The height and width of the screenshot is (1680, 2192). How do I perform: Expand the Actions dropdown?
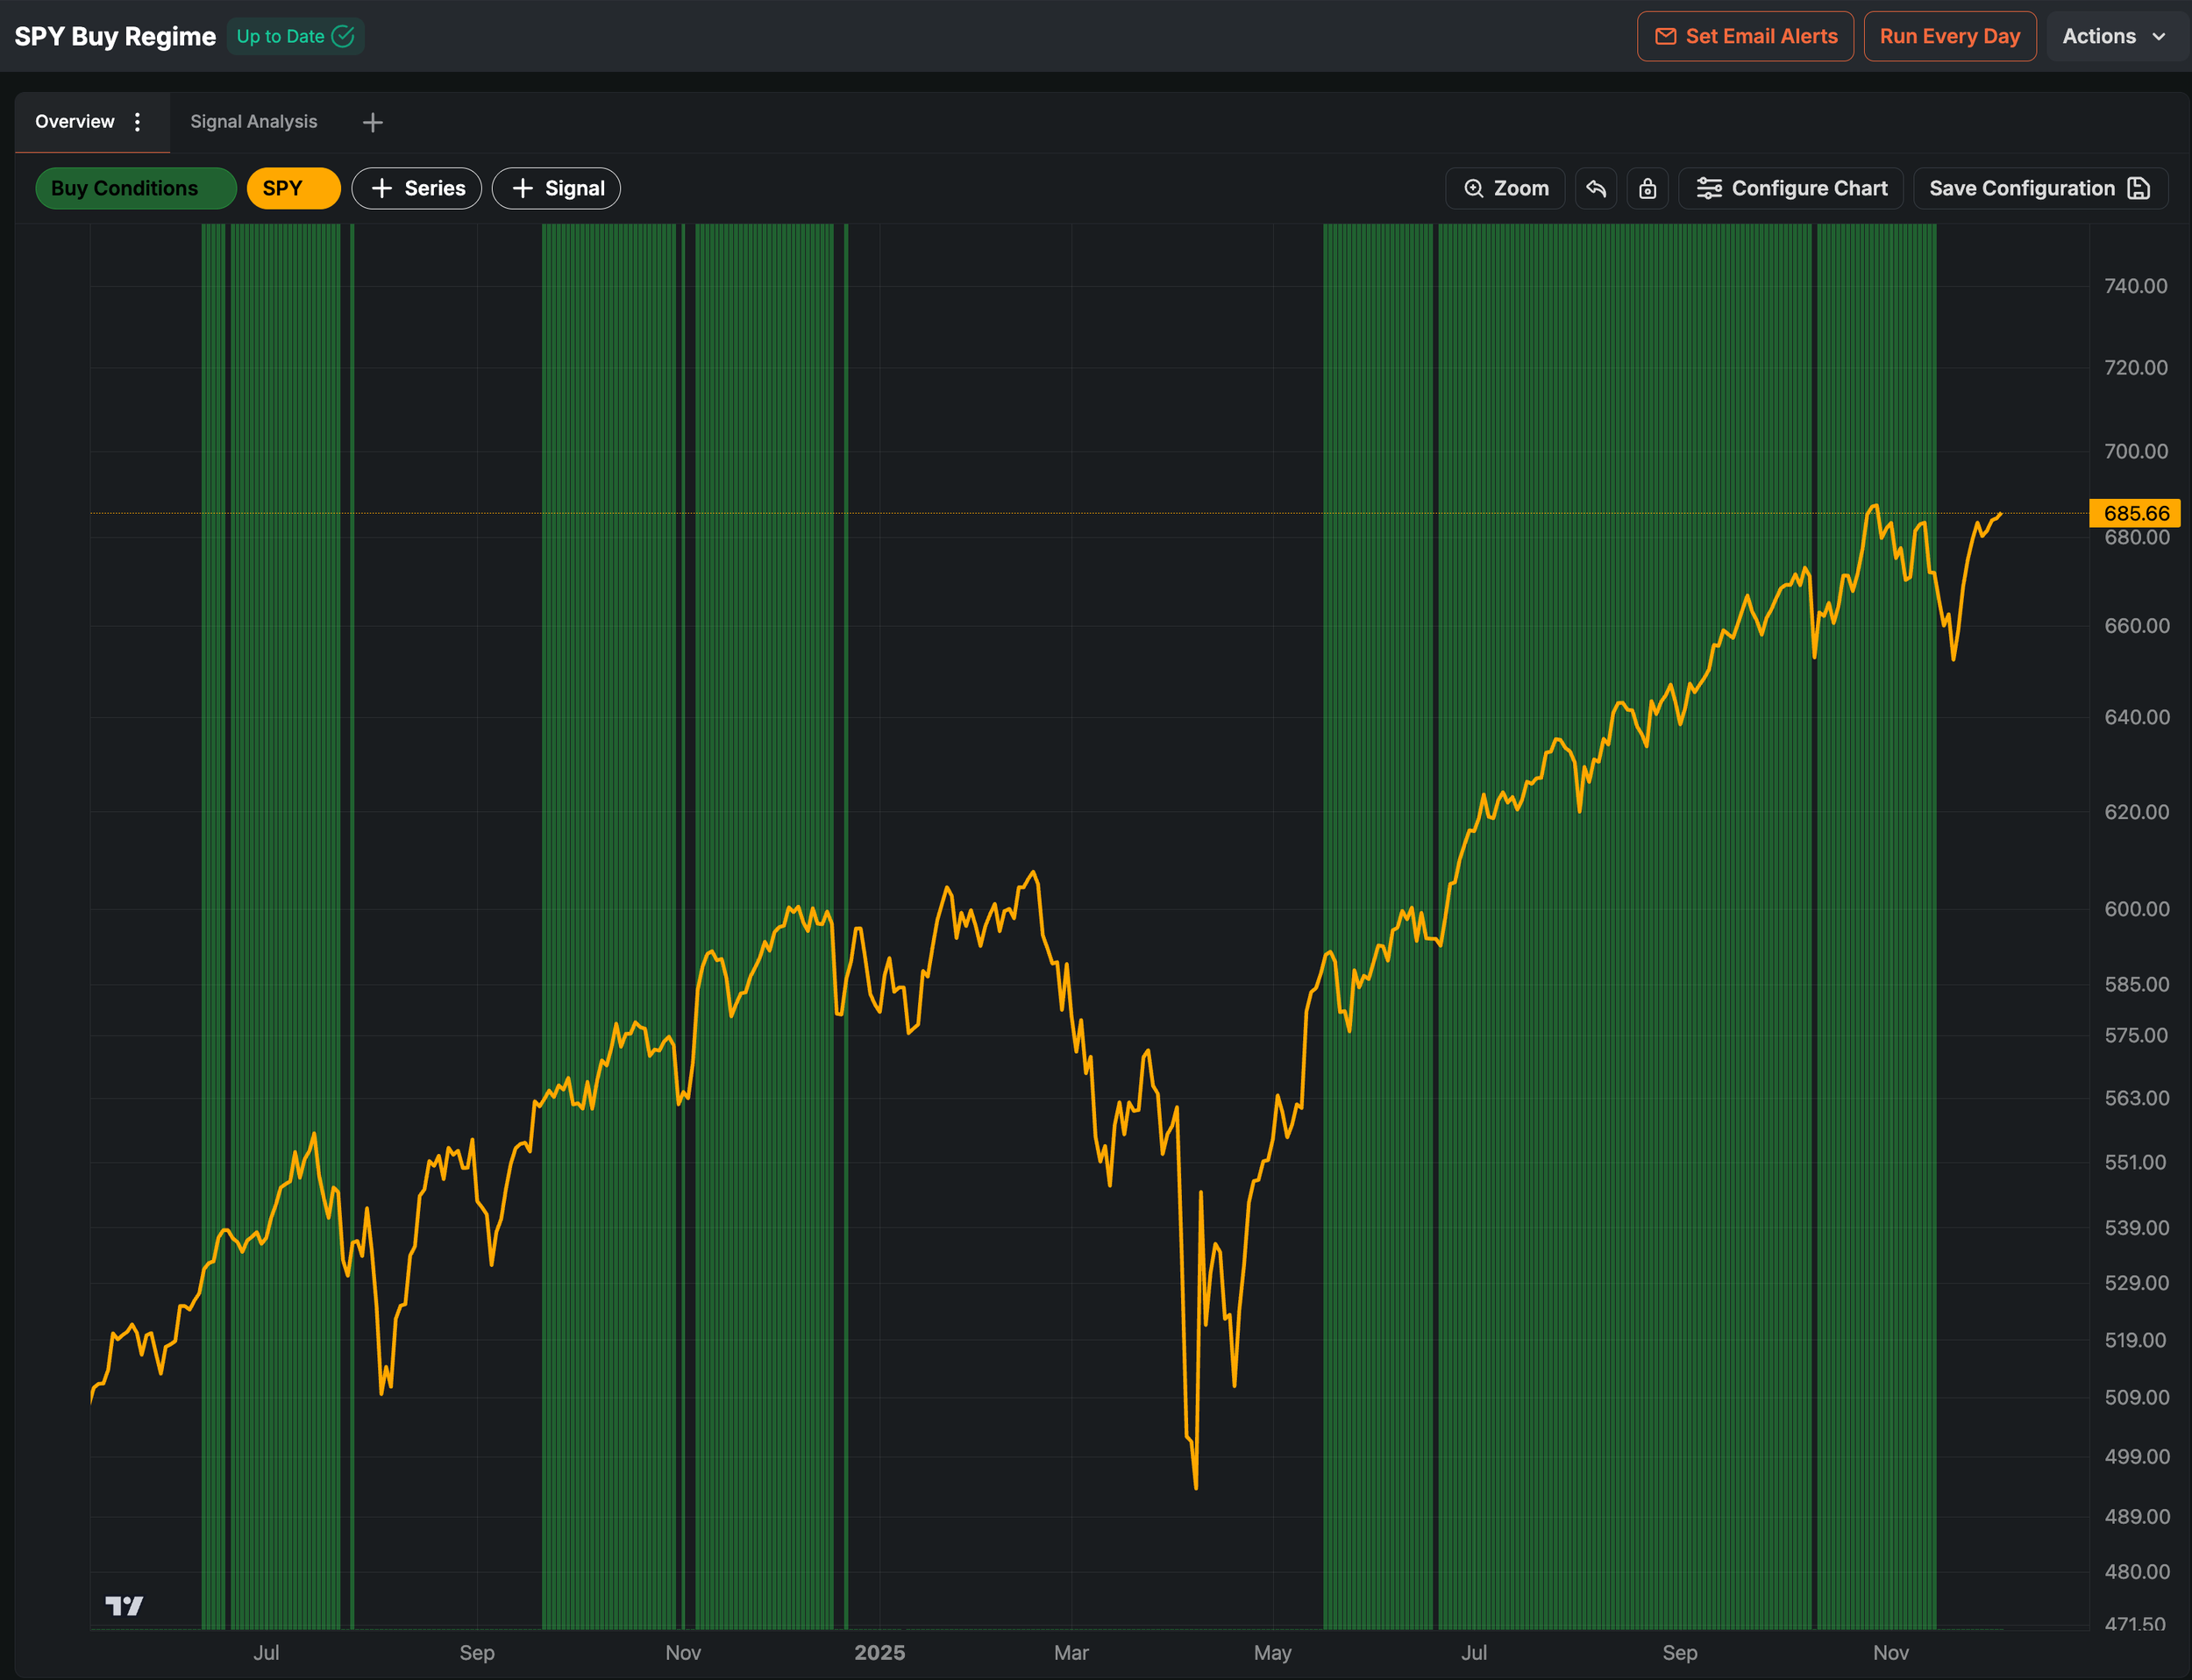(2114, 36)
